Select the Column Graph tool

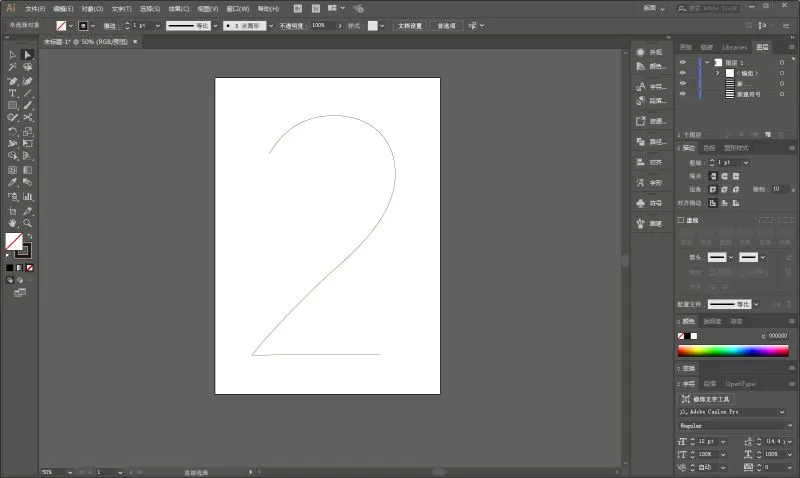[x=28, y=196]
